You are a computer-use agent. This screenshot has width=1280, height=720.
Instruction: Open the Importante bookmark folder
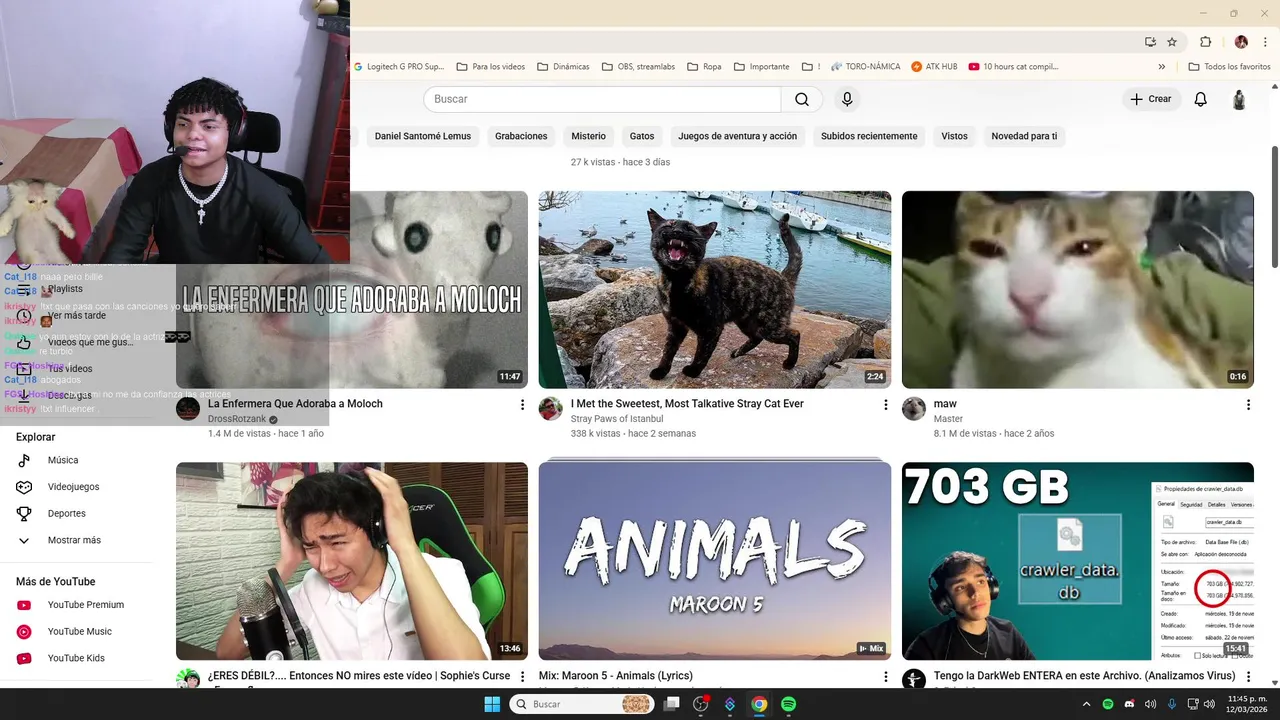(761, 67)
